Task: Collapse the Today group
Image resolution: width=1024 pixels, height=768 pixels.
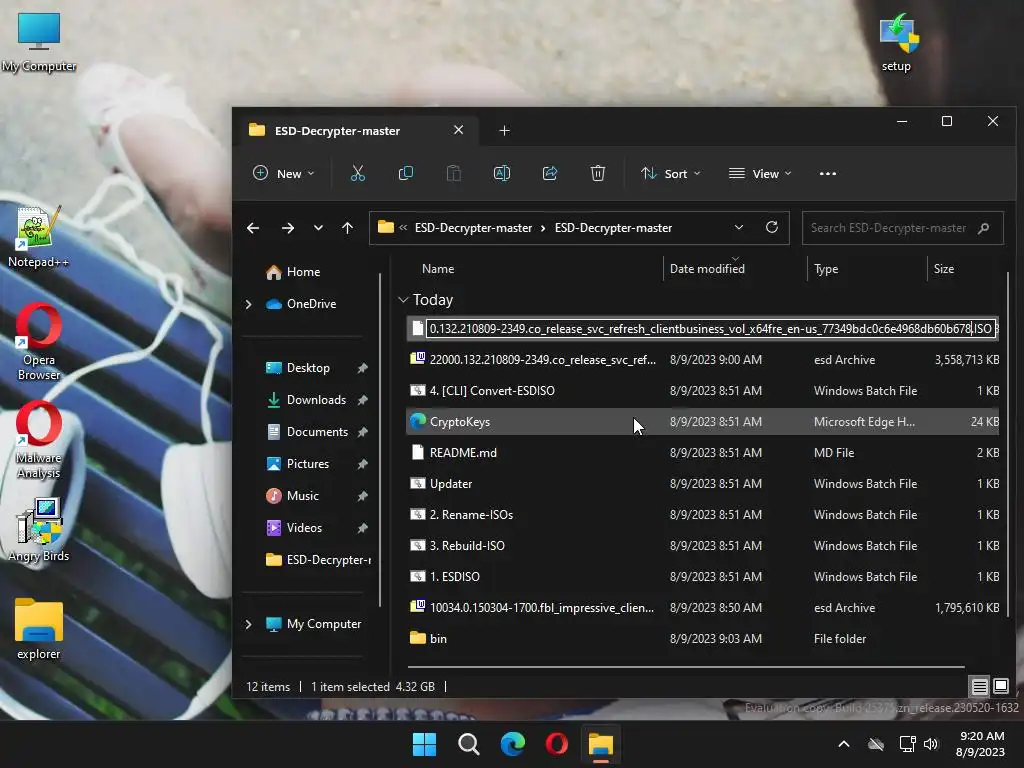Action: (x=403, y=300)
